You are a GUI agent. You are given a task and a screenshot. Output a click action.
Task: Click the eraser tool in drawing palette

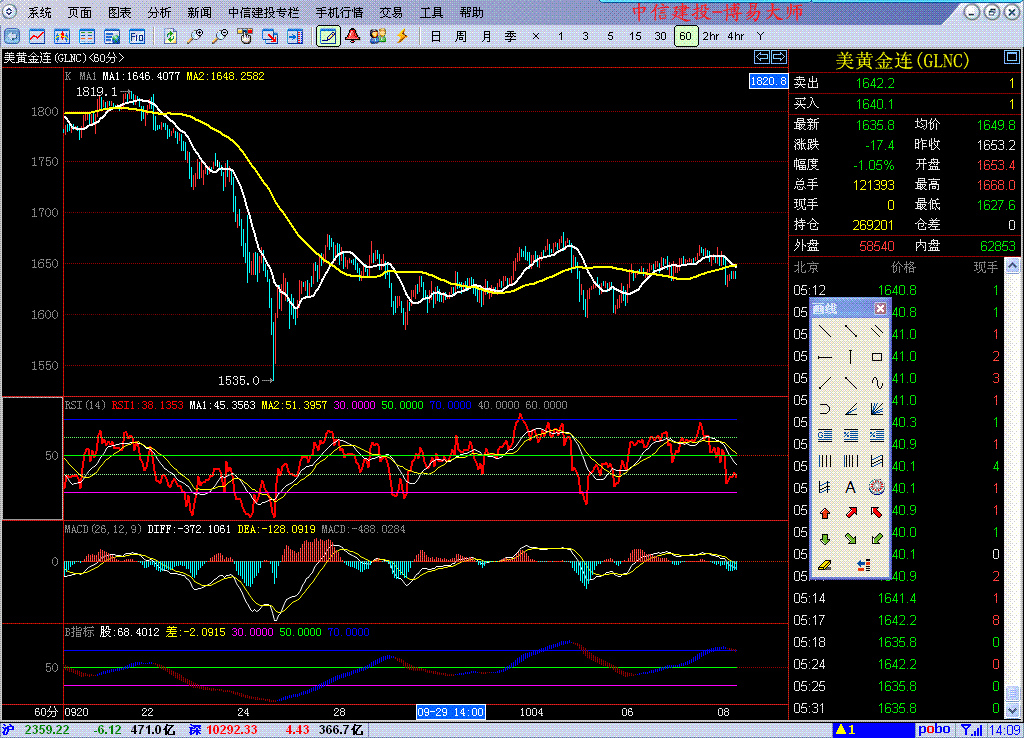825,565
